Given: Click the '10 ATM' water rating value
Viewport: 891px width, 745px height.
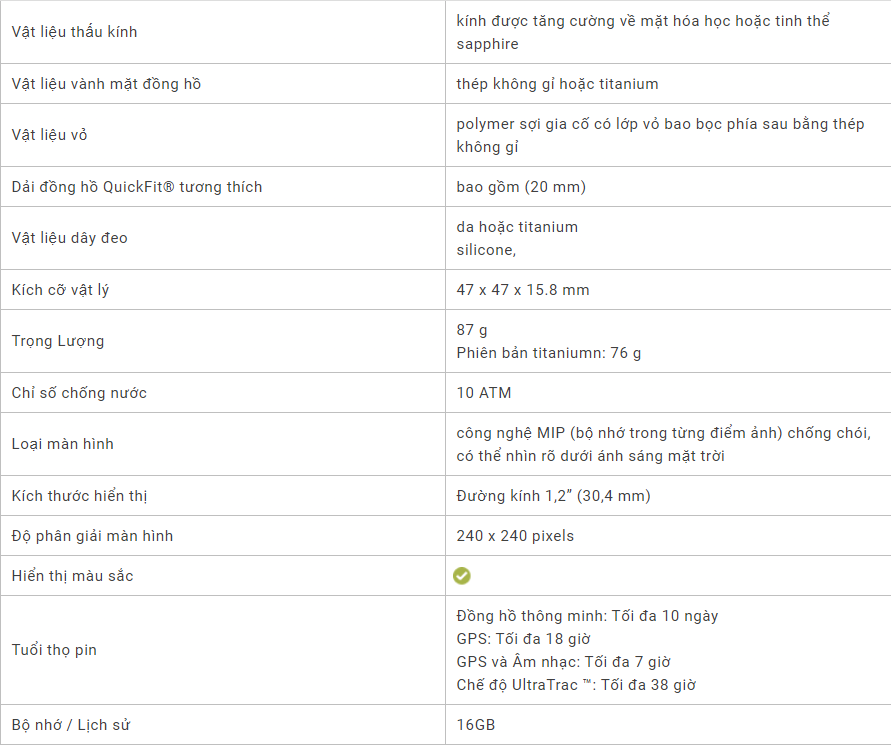Looking at the screenshot, I should point(484,393).
